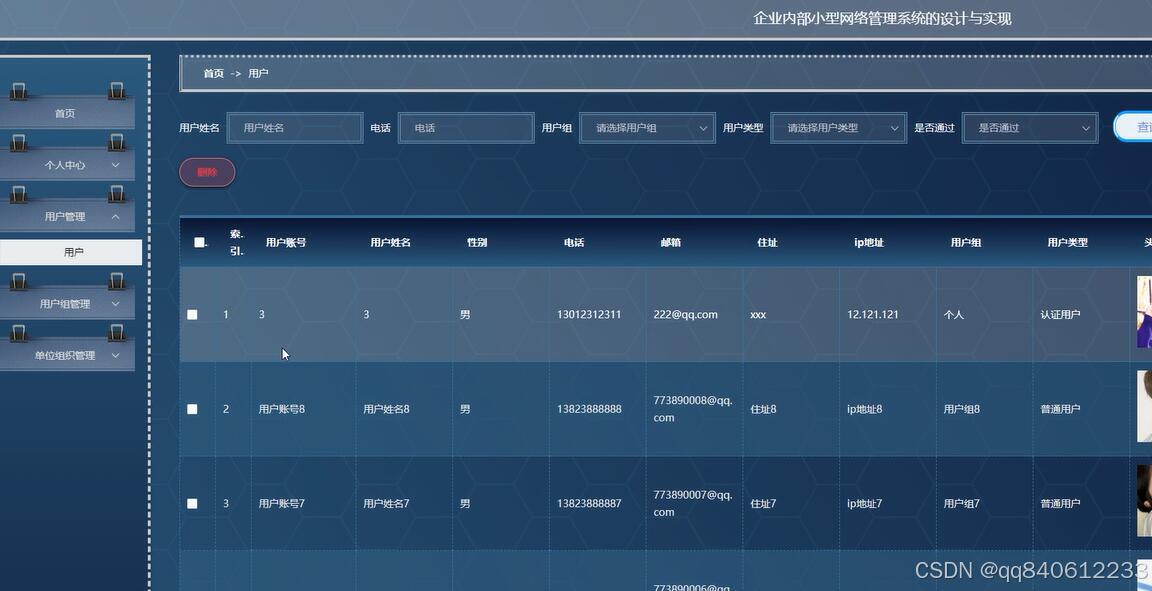1152x591 pixels.
Task: Click the 用户姓名 input field
Action: point(294,127)
